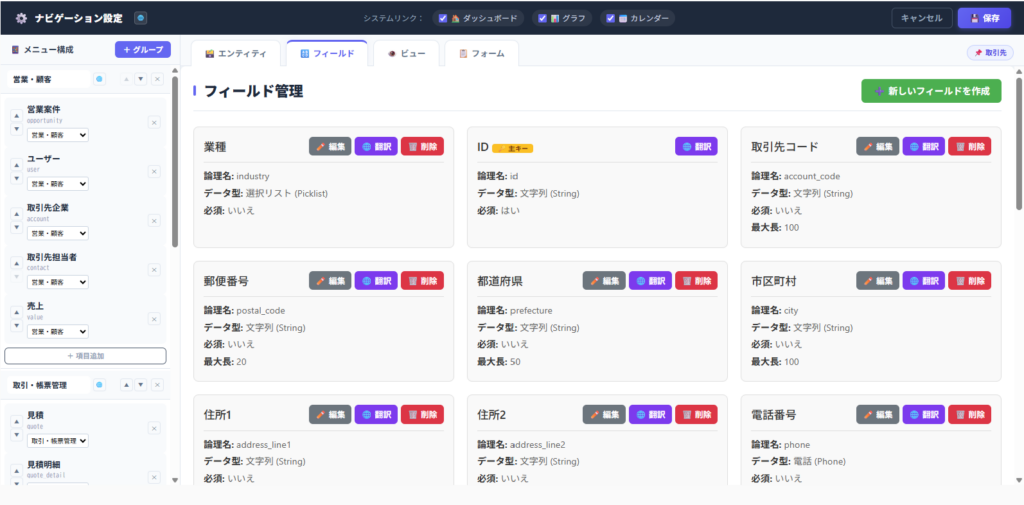
Task: Move 取引・帳票管理 group up
Action: tap(126, 385)
